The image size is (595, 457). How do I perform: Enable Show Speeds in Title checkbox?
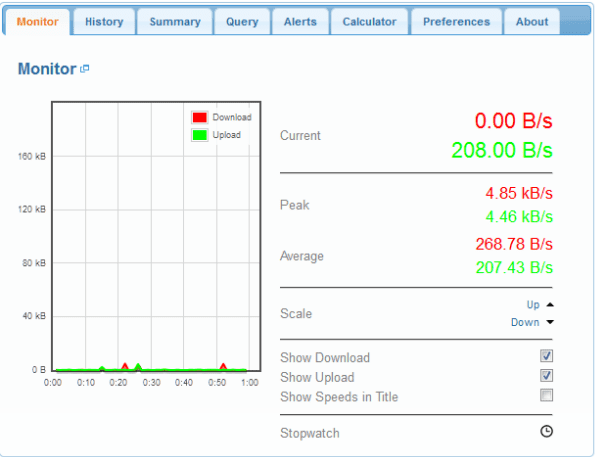click(546, 396)
